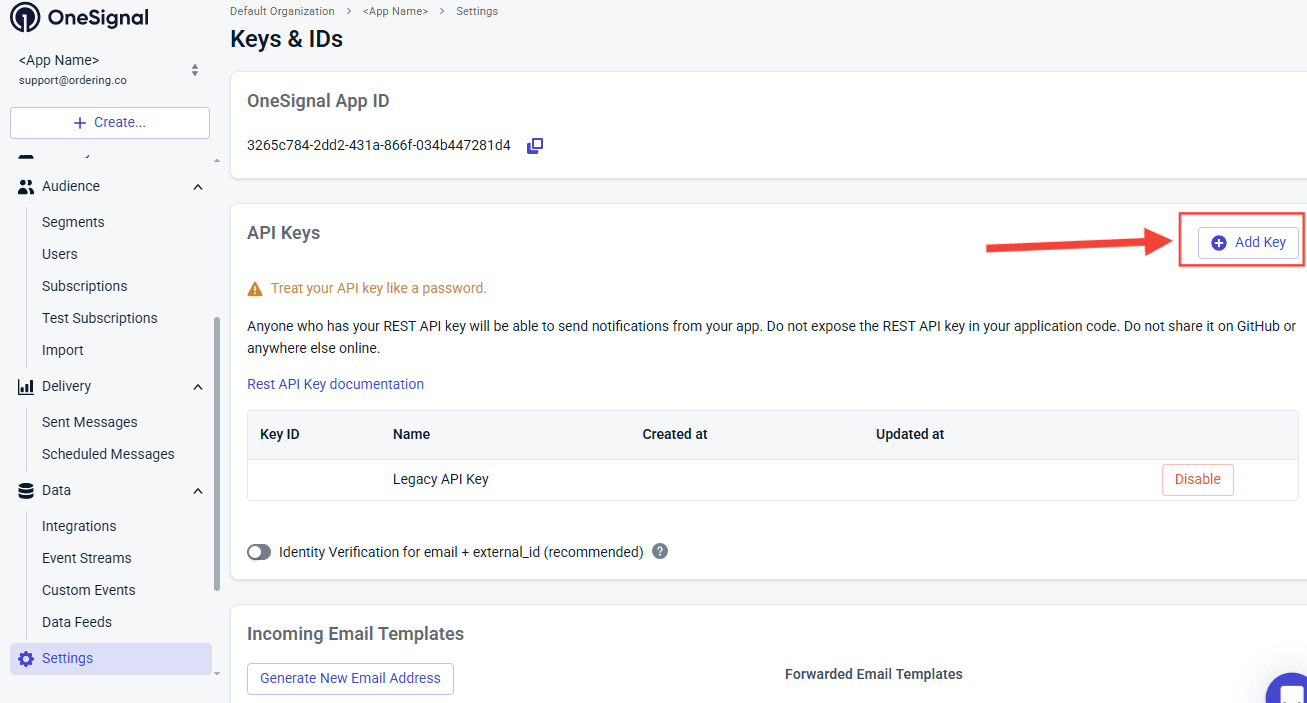Collapse the Data section
This screenshot has height=703, width=1307.
[198, 491]
